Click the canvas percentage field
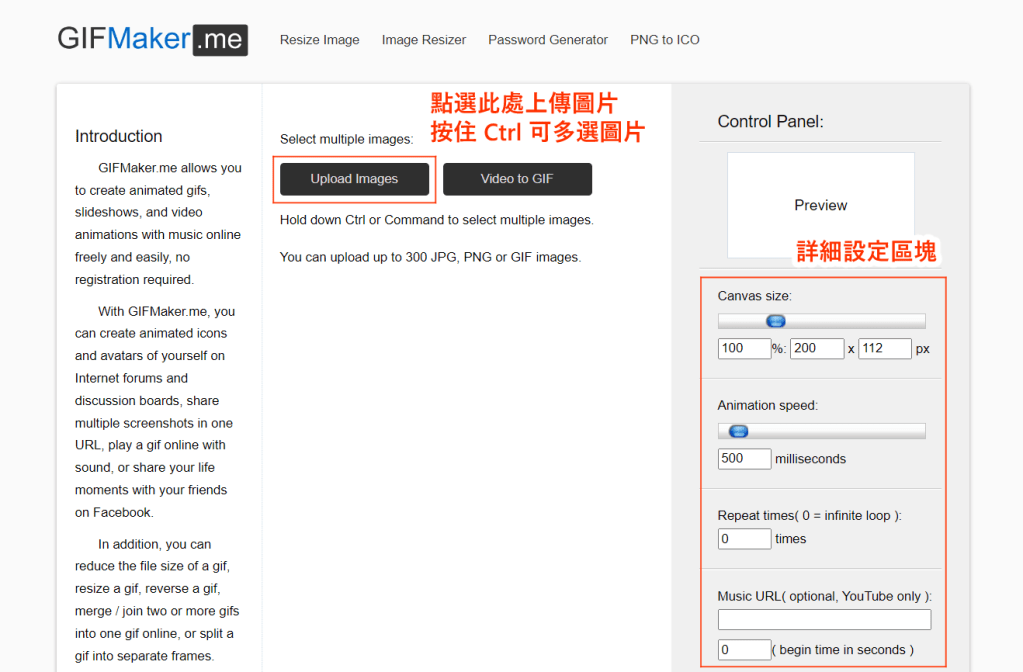This screenshot has height=672, width=1023. 744,349
